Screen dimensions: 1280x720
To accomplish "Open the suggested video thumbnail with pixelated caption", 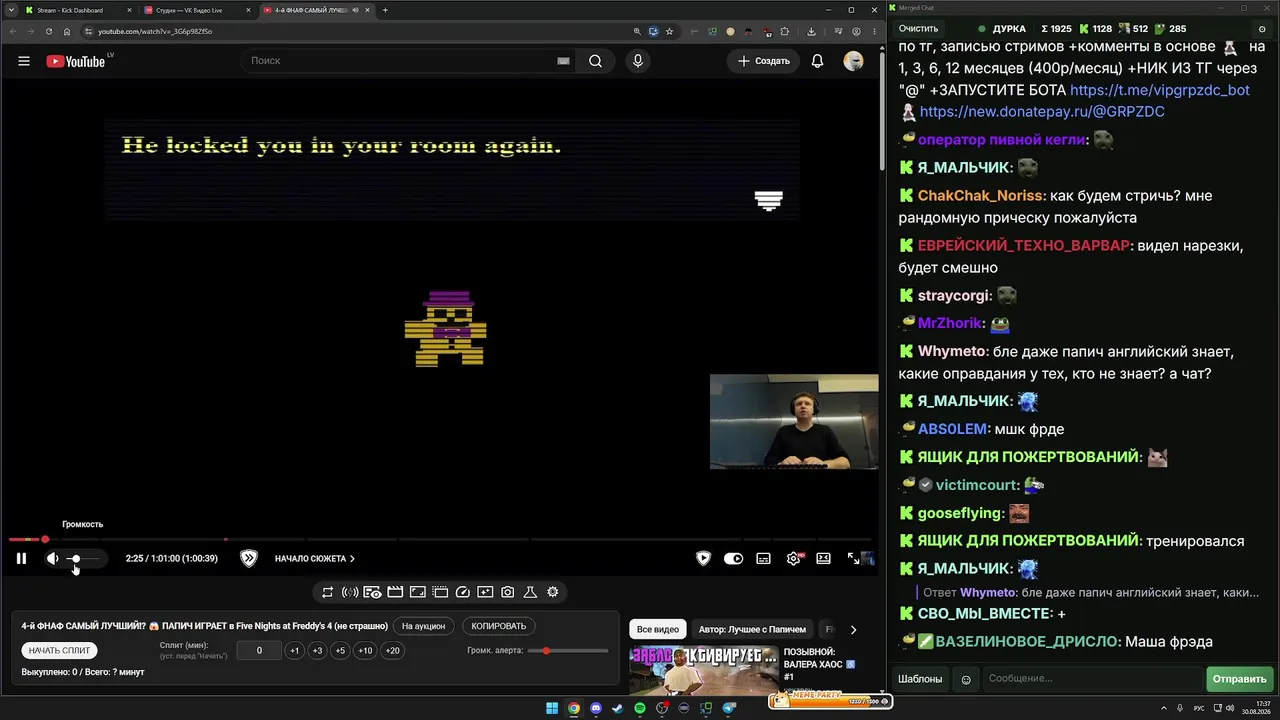I will (x=703, y=670).
